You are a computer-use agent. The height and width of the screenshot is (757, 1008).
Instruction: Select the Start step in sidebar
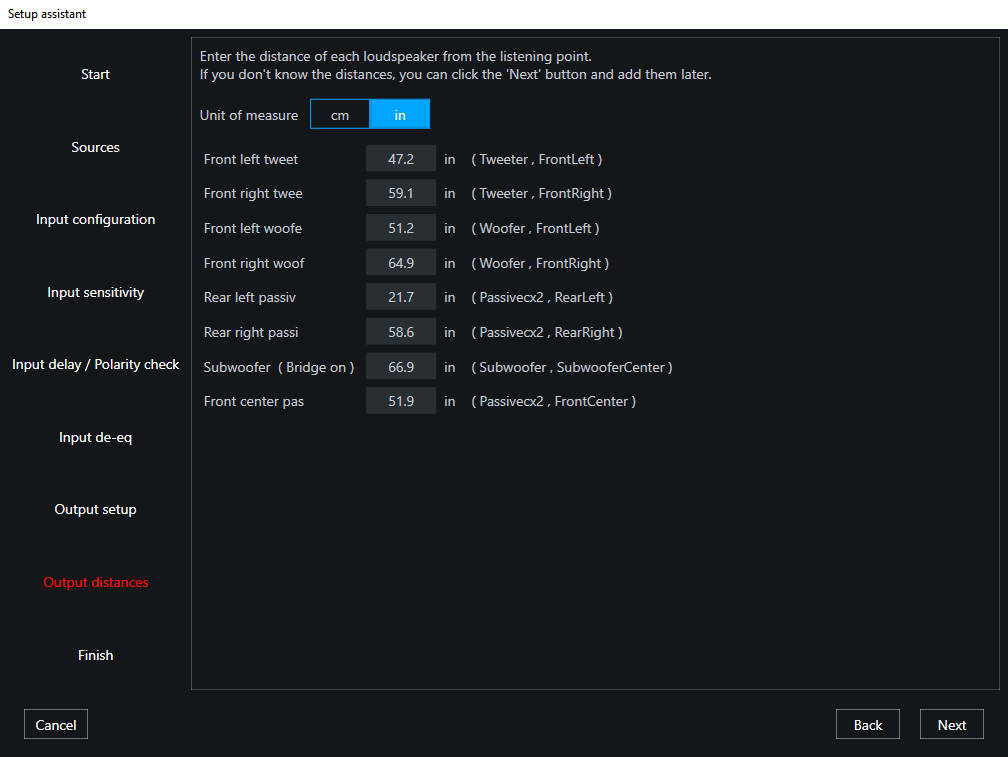coord(95,74)
